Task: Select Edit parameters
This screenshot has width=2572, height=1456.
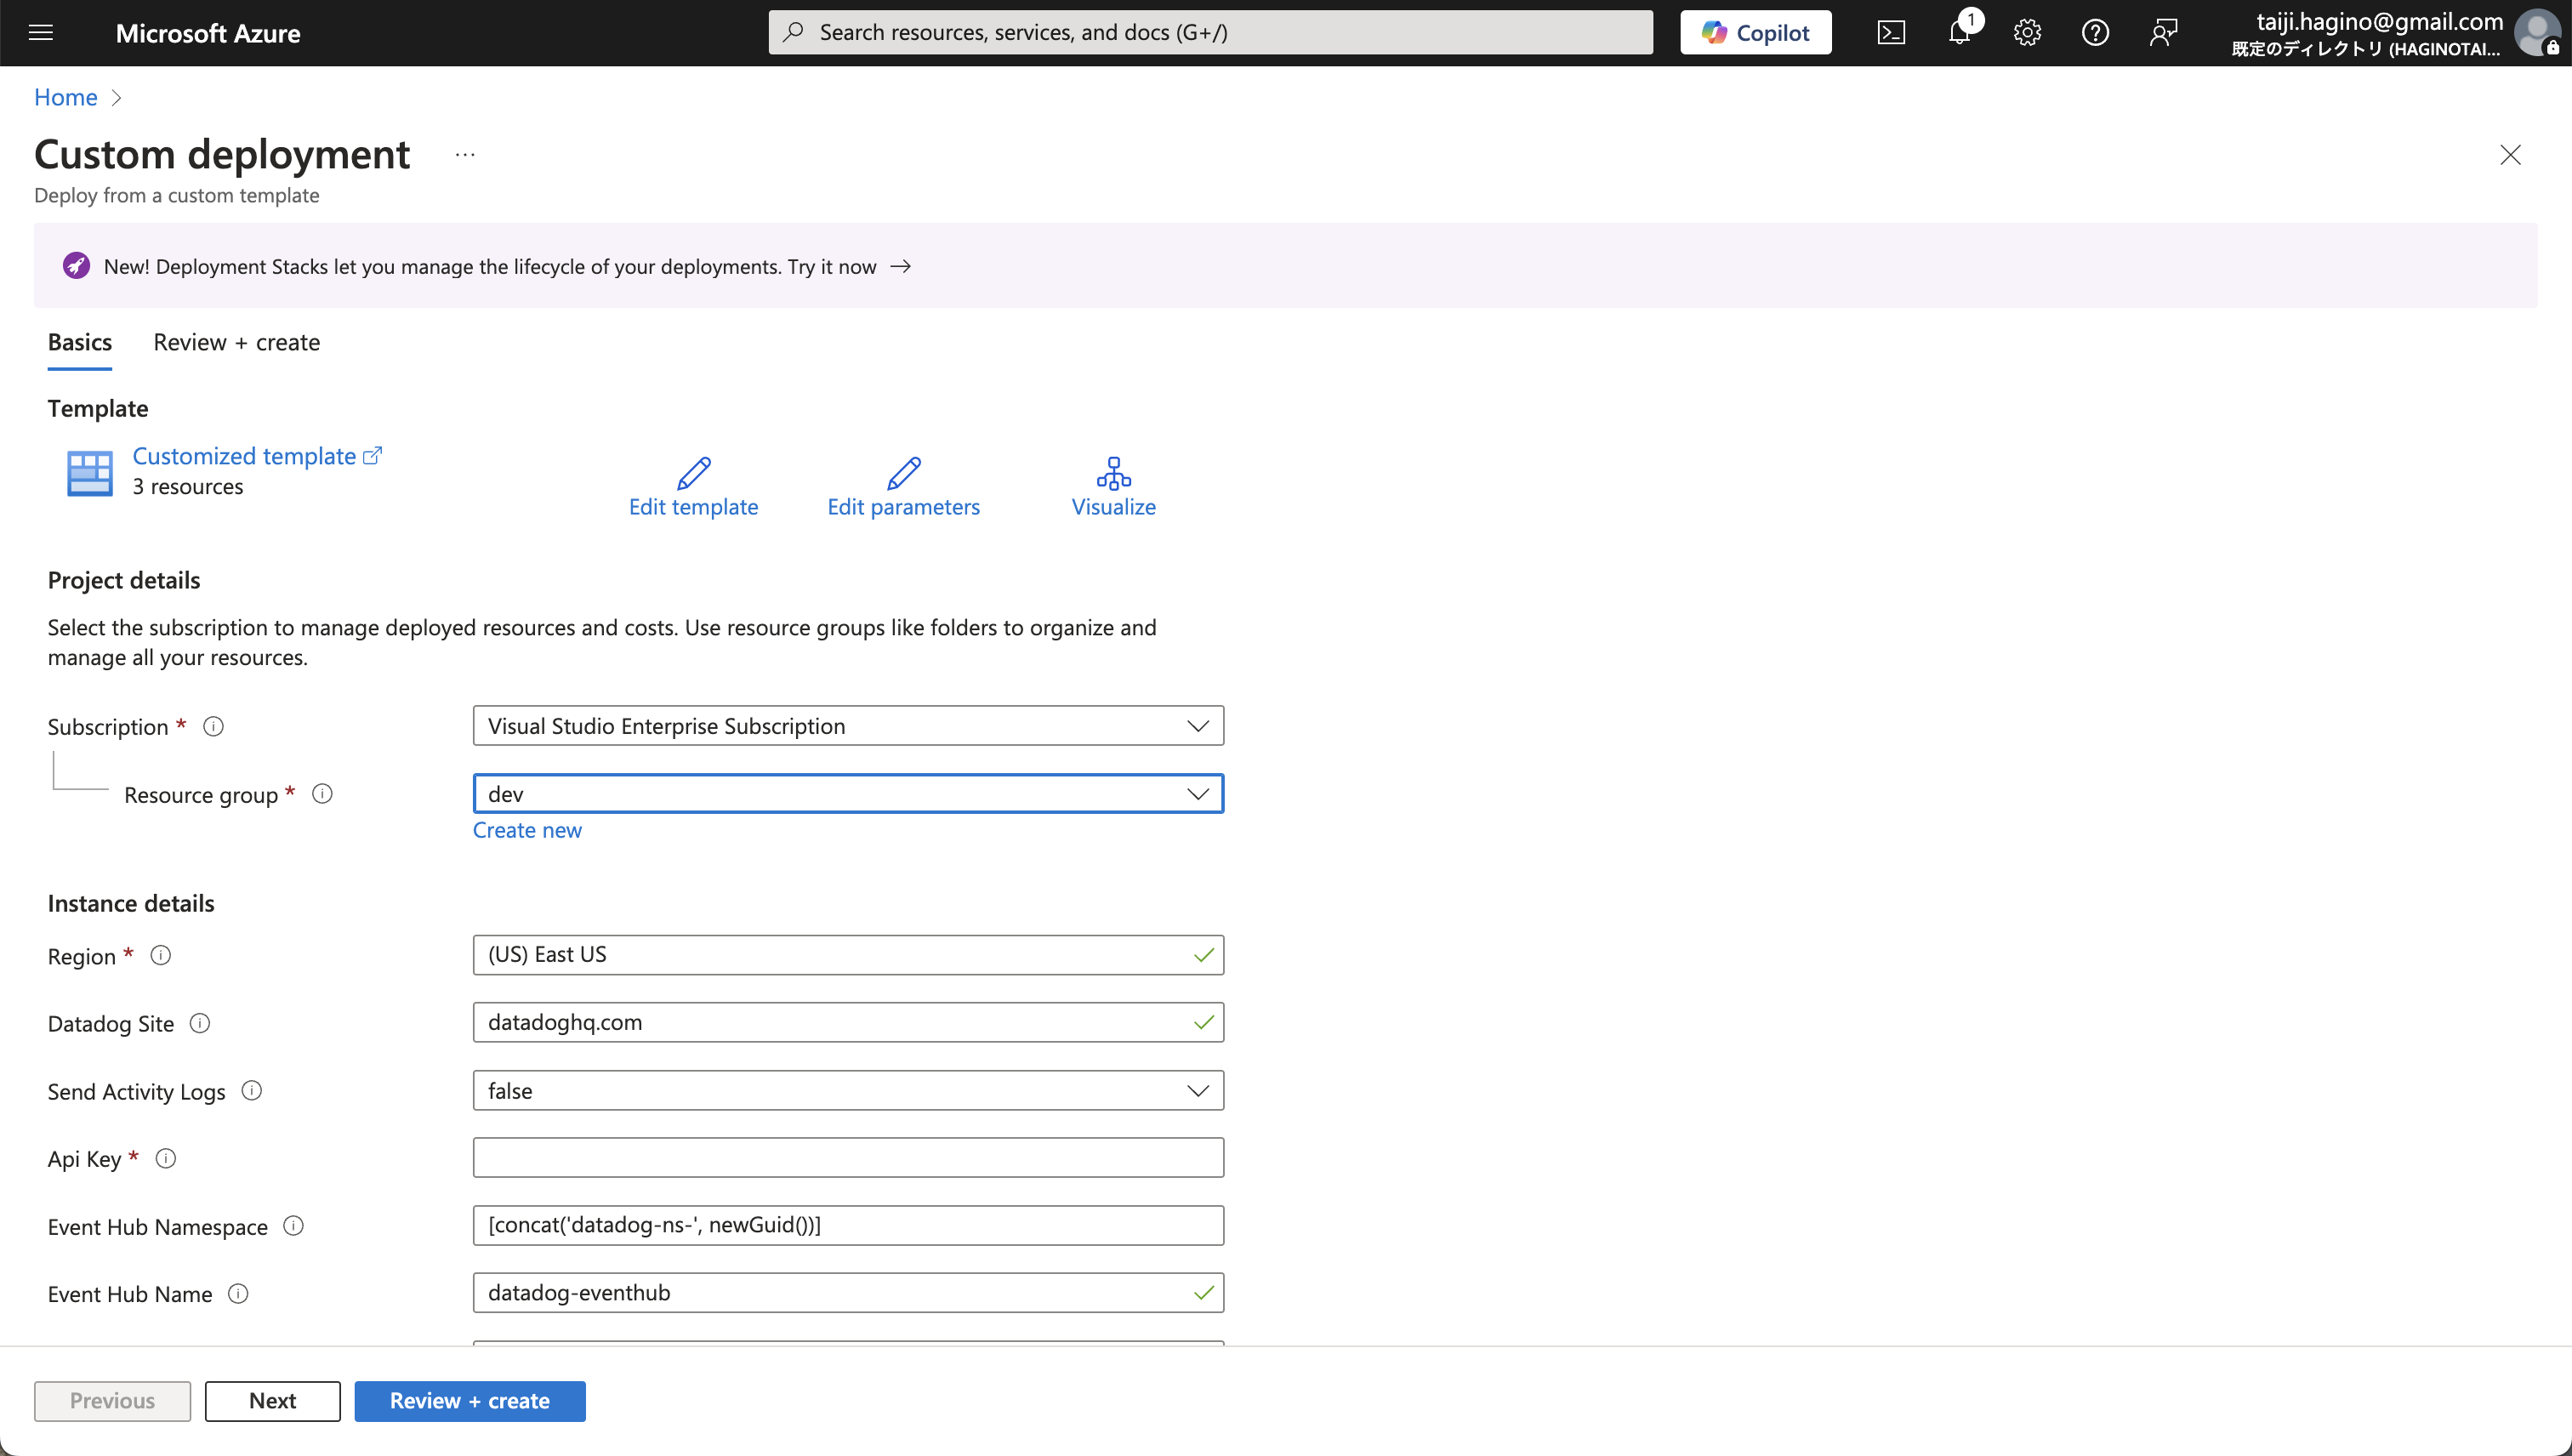Action: [903, 486]
